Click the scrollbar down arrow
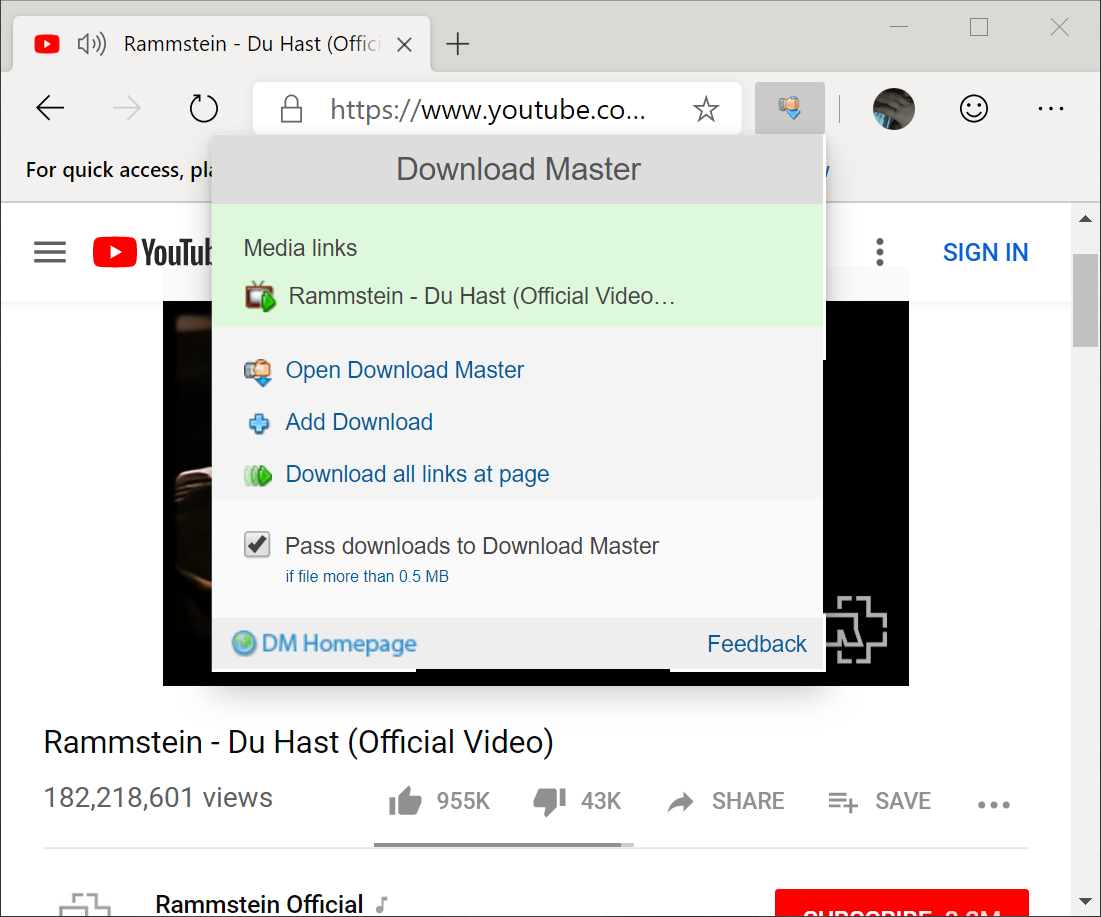 click(1086, 902)
